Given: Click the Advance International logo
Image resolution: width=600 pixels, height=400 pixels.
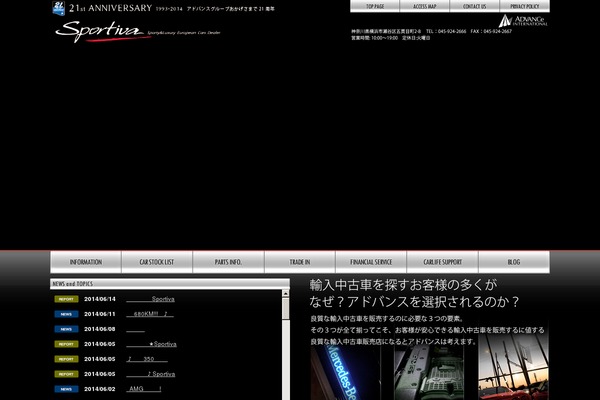Looking at the screenshot, I should click(523, 21).
